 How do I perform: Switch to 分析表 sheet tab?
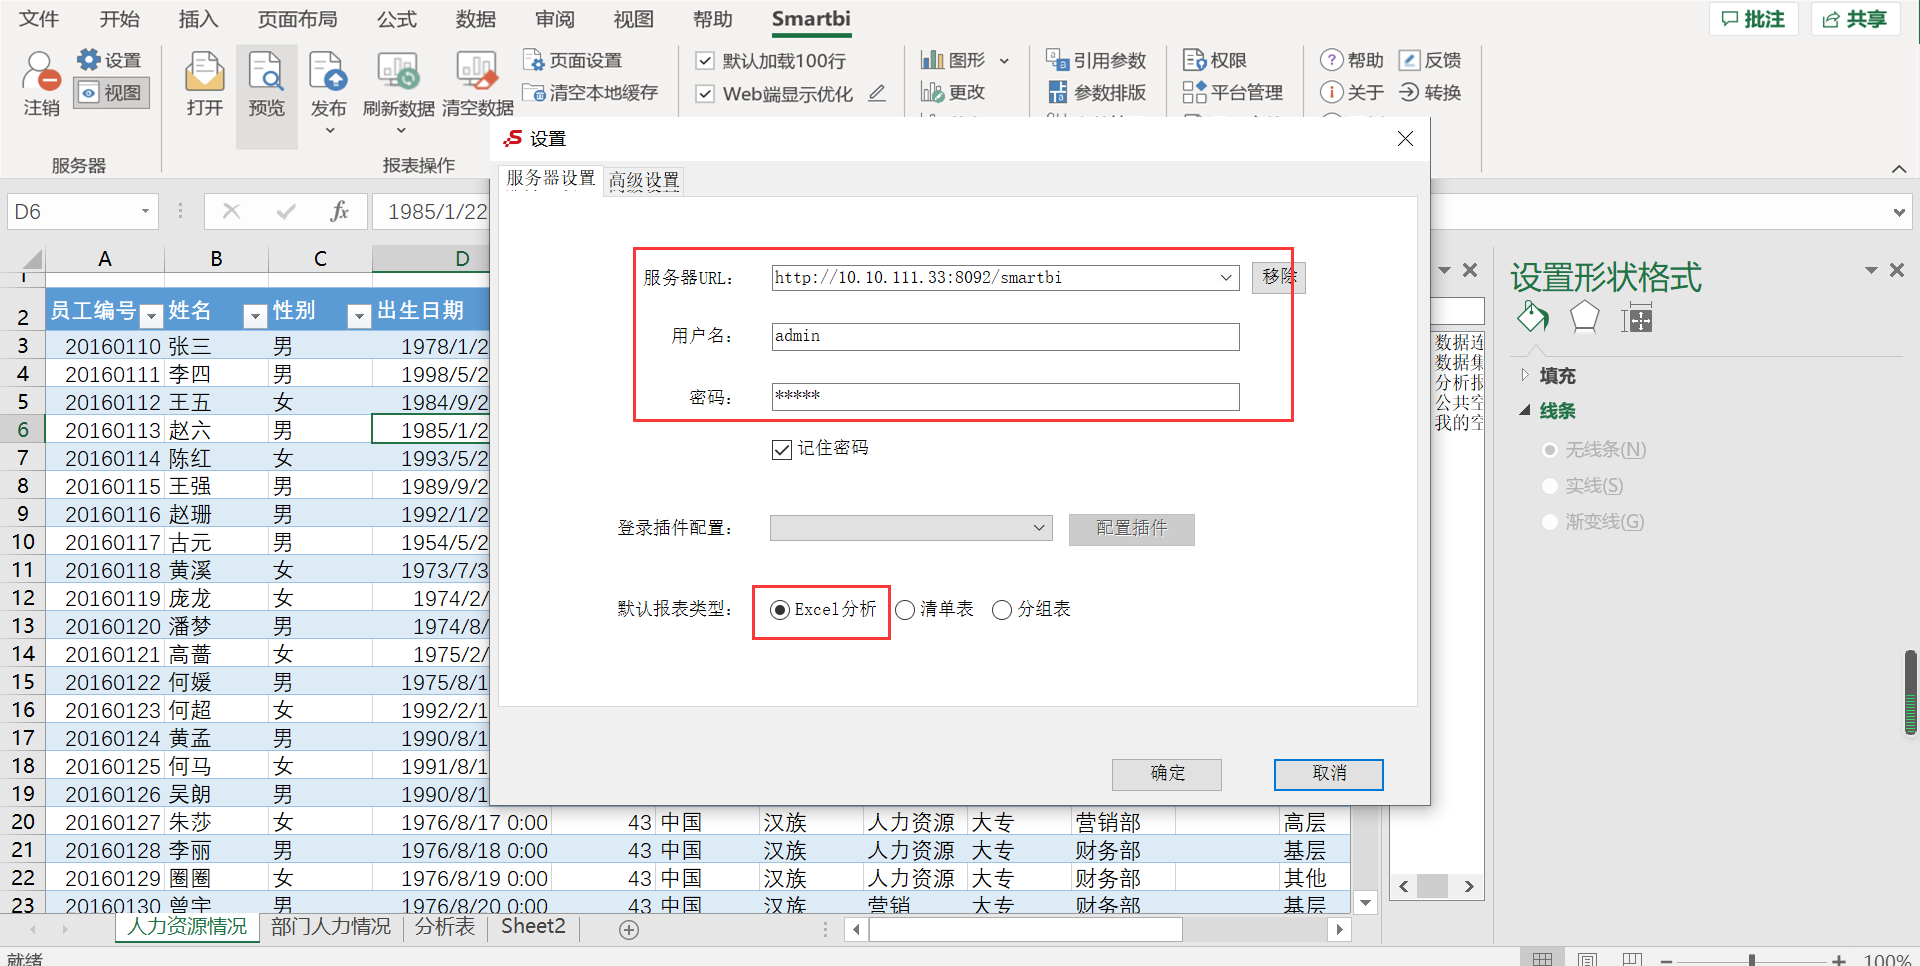[445, 927]
